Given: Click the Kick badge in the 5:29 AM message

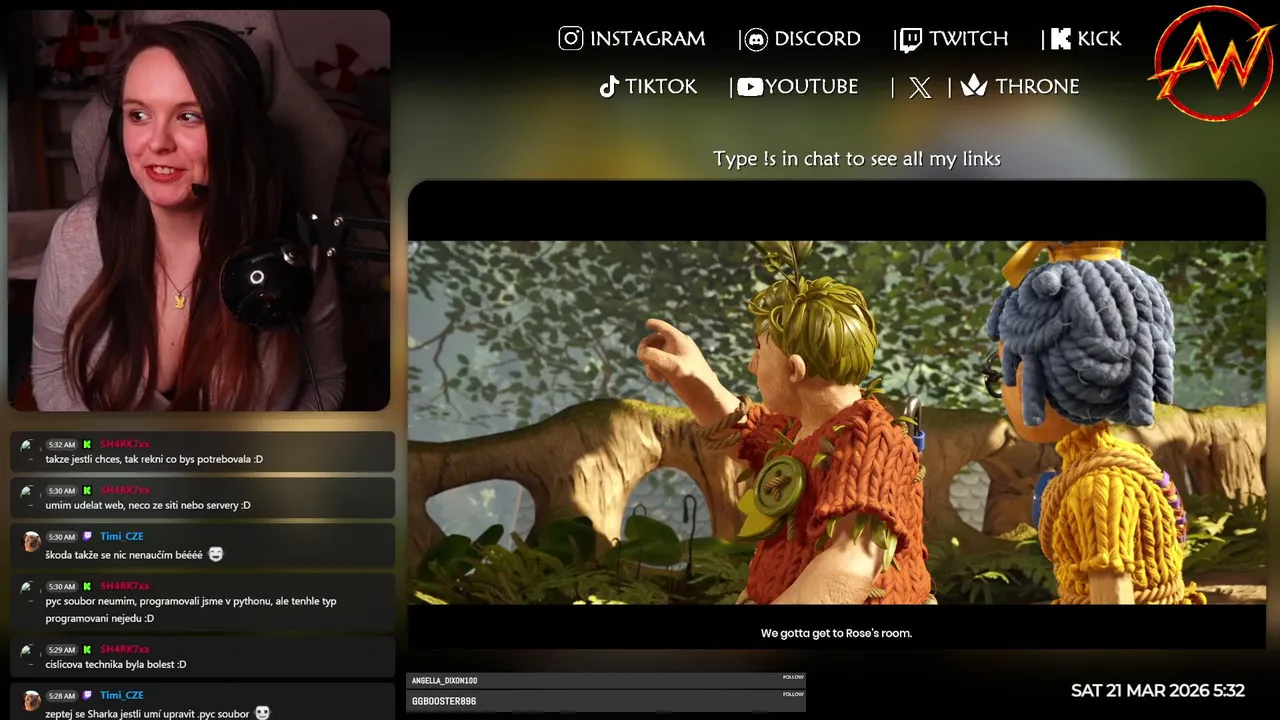Looking at the screenshot, I should pyautogui.click(x=87, y=649).
